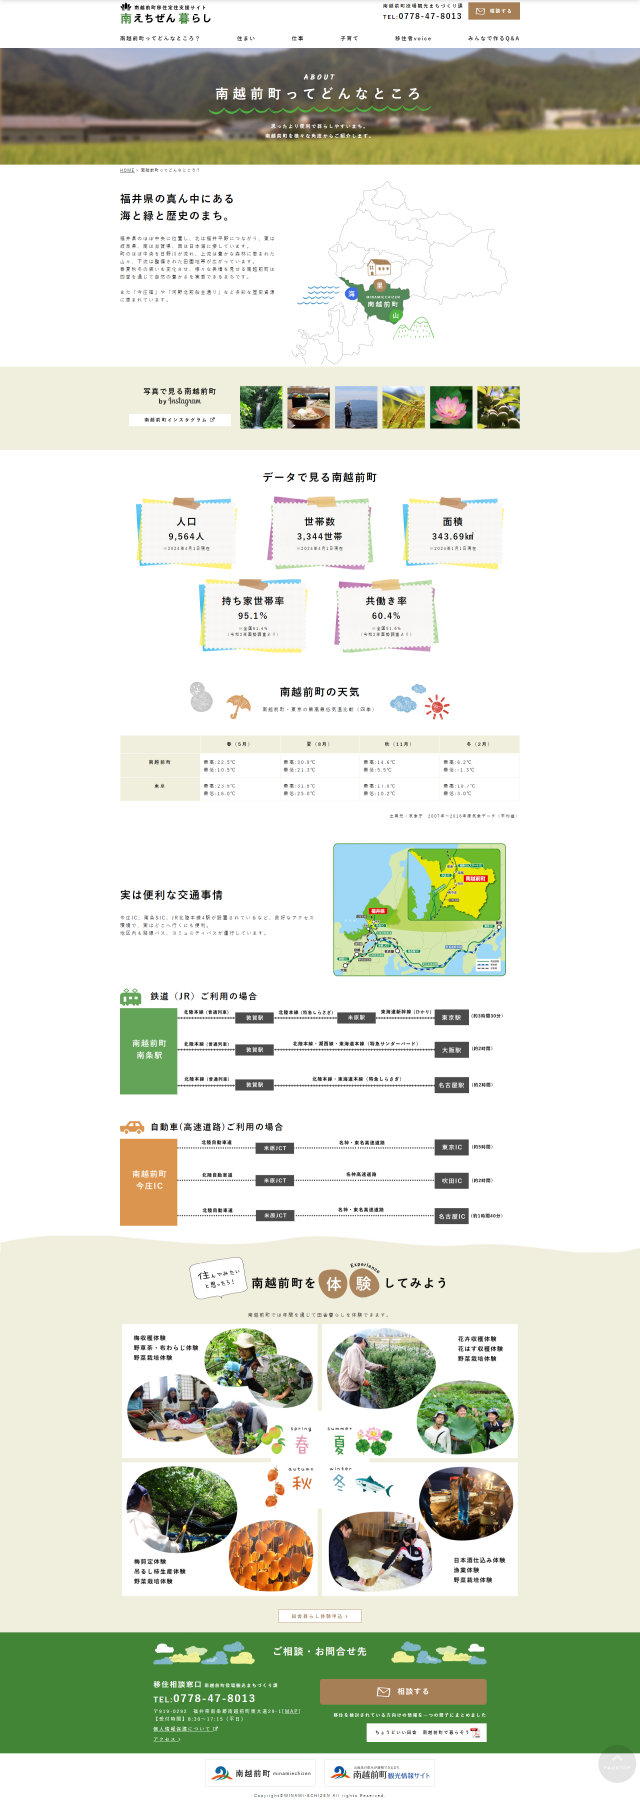
Task: Open the 仕事 menu item
Action: pyautogui.click(x=297, y=38)
